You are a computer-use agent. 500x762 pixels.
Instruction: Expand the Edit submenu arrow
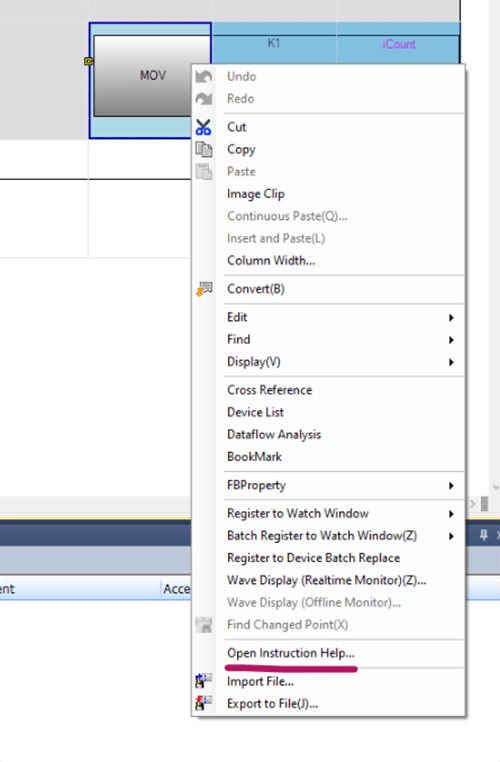(x=451, y=318)
